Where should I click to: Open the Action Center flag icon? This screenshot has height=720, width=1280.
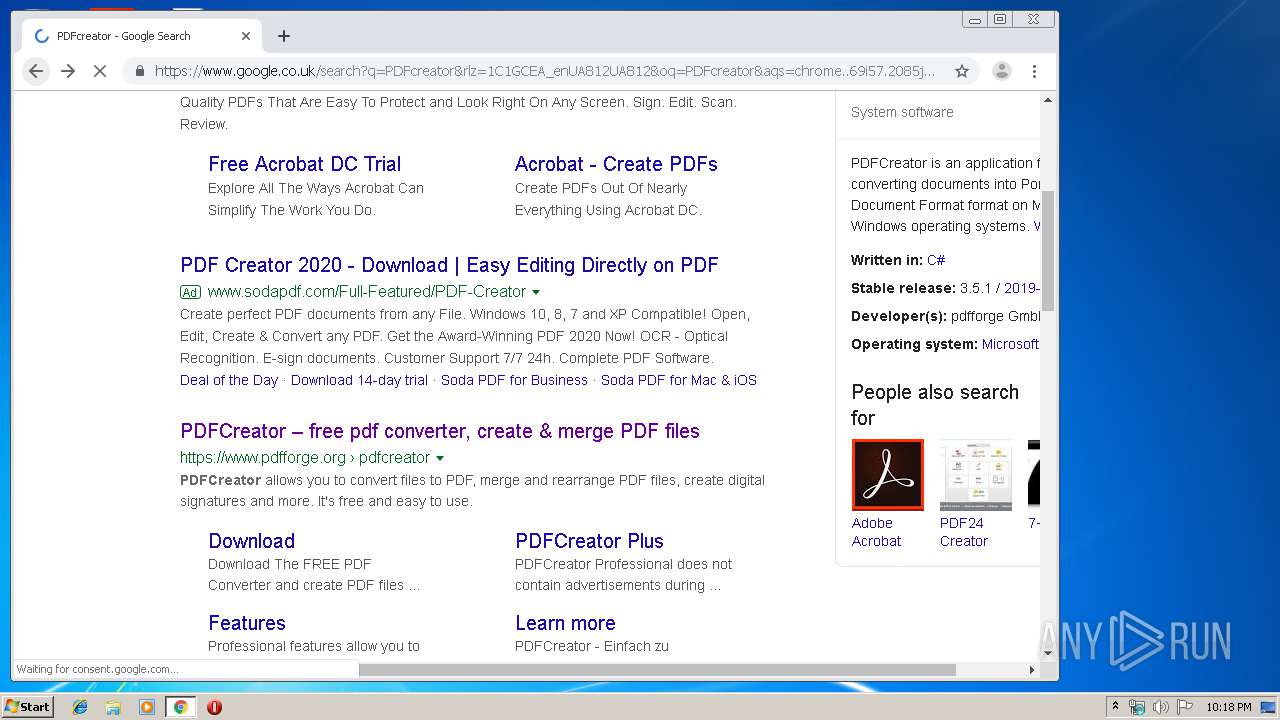1185,707
